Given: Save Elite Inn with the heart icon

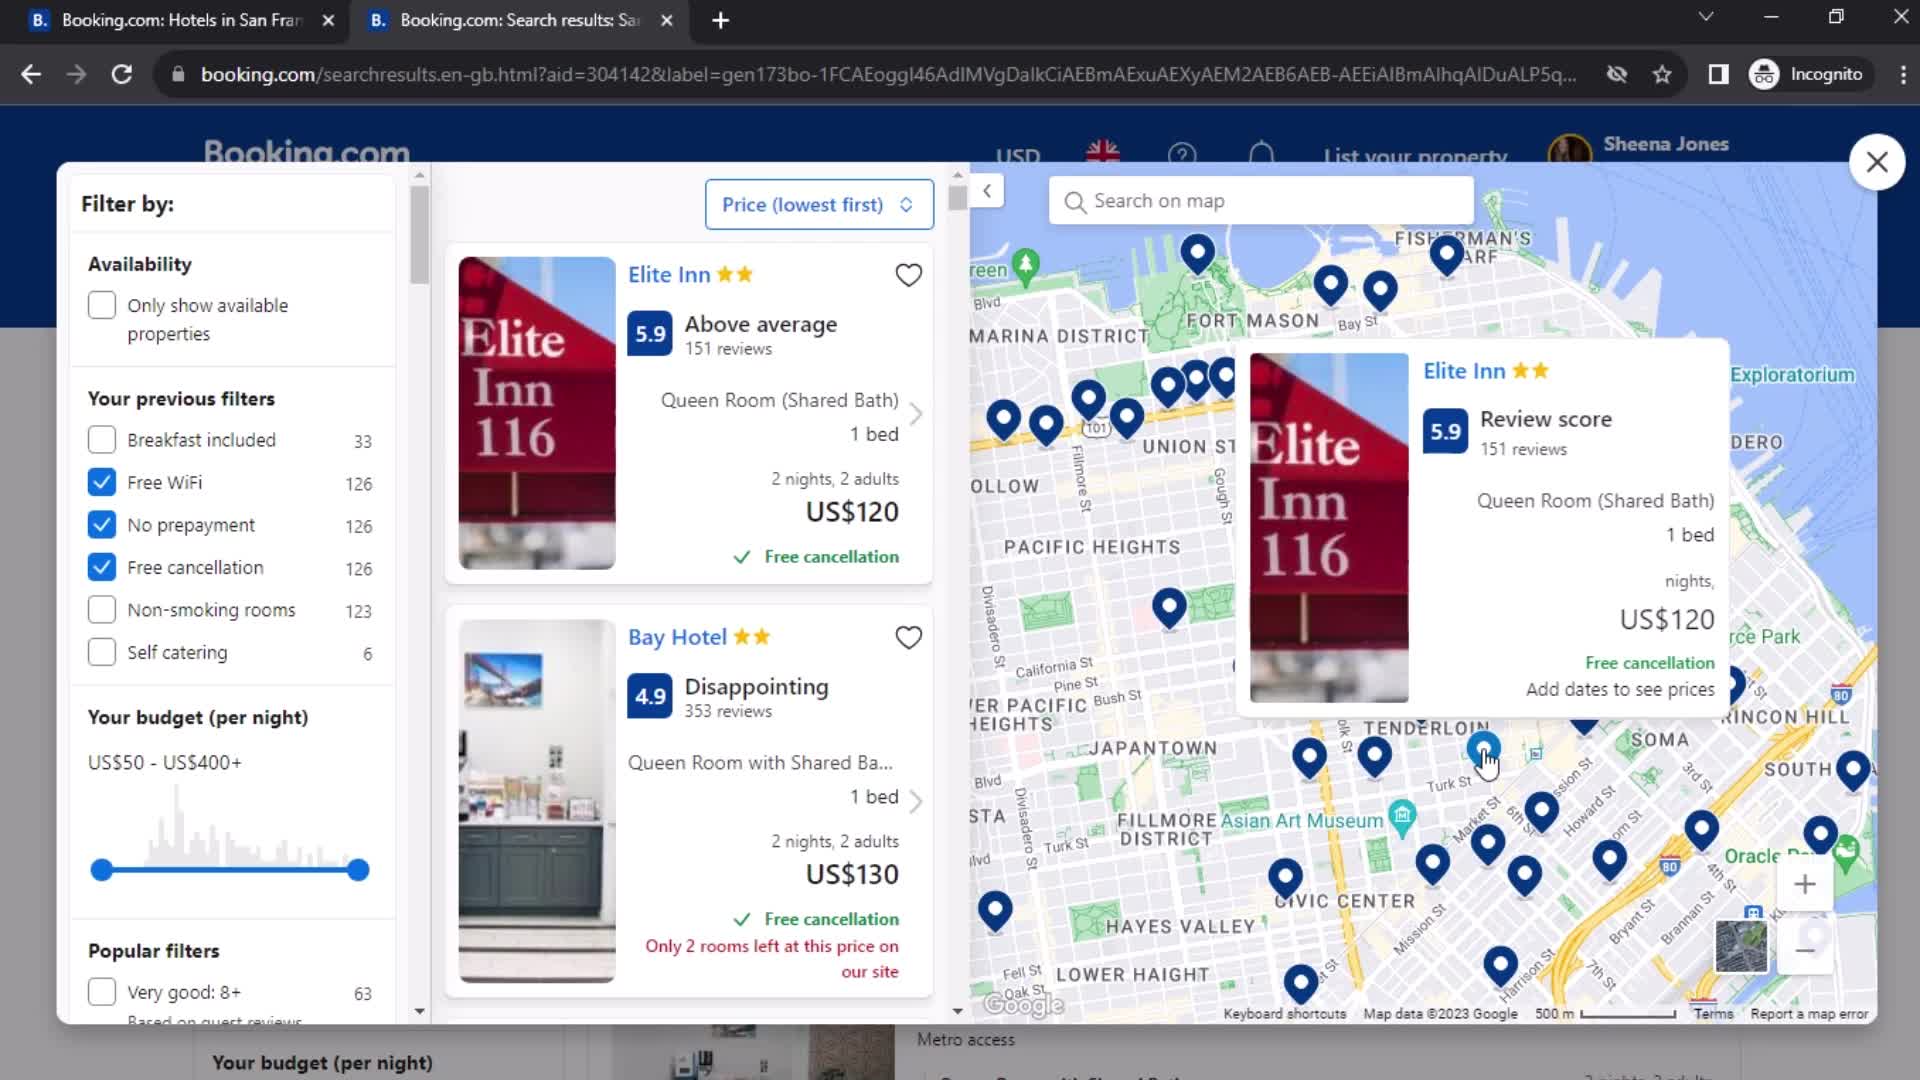Looking at the screenshot, I should point(908,275).
